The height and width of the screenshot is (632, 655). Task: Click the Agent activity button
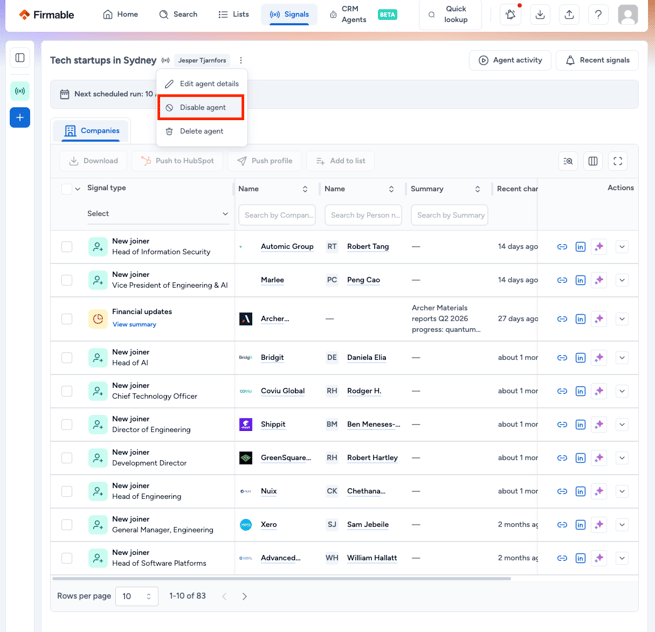coord(510,60)
